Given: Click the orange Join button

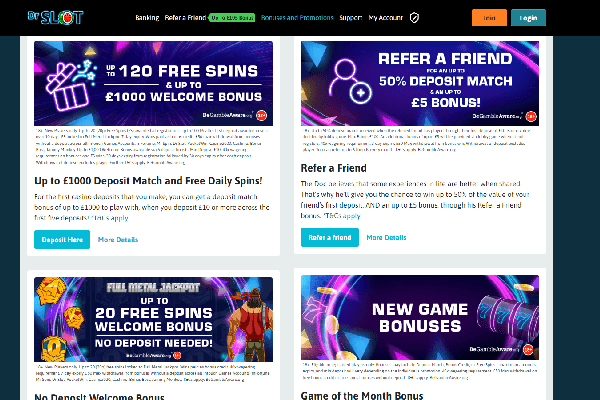Looking at the screenshot, I should point(489,18).
